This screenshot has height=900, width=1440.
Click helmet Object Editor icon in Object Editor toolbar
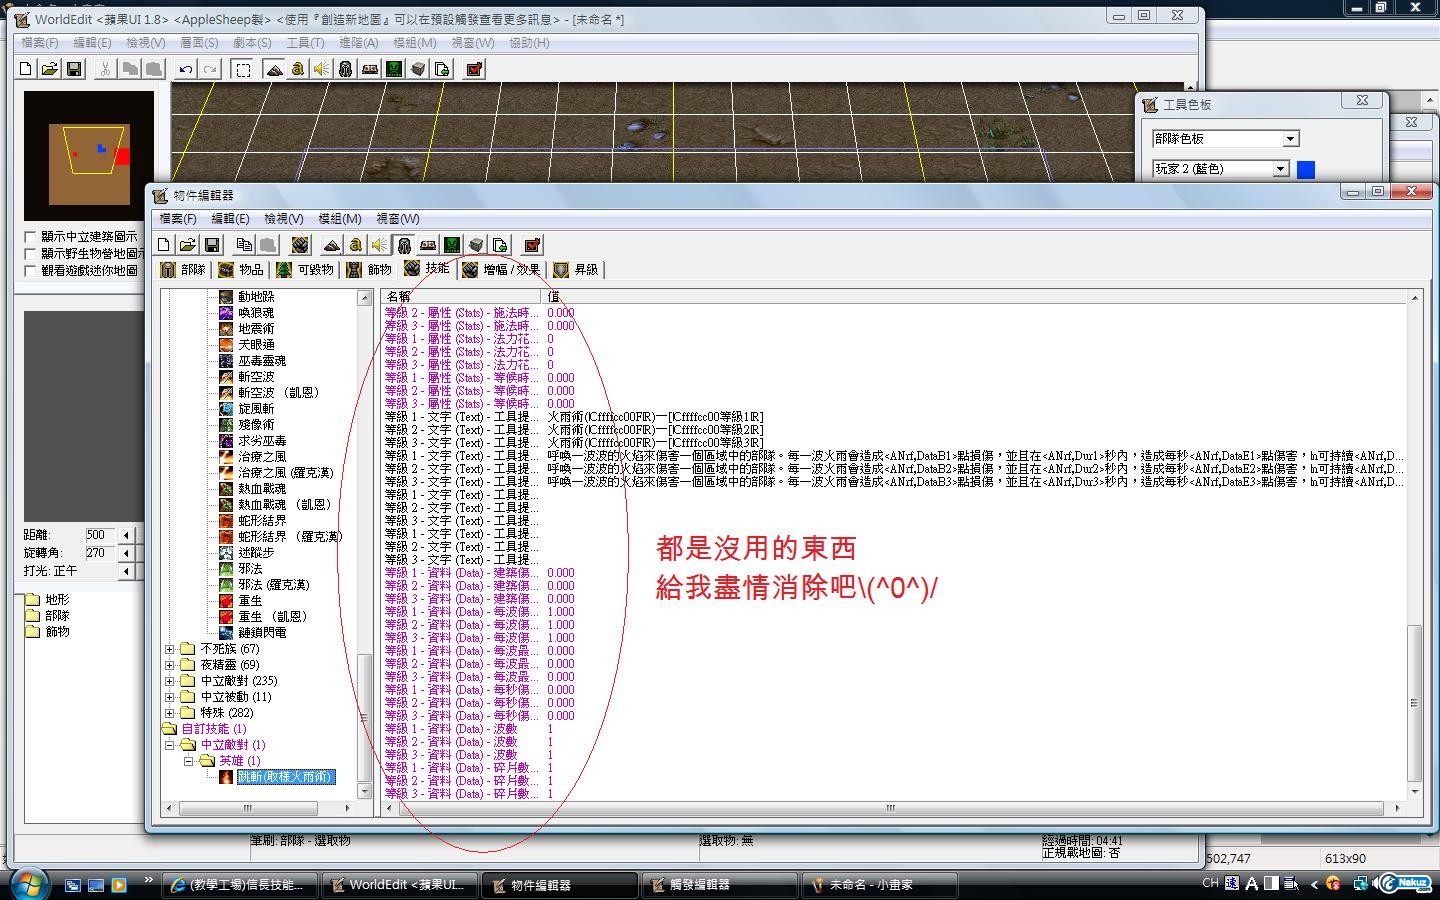[x=403, y=245]
